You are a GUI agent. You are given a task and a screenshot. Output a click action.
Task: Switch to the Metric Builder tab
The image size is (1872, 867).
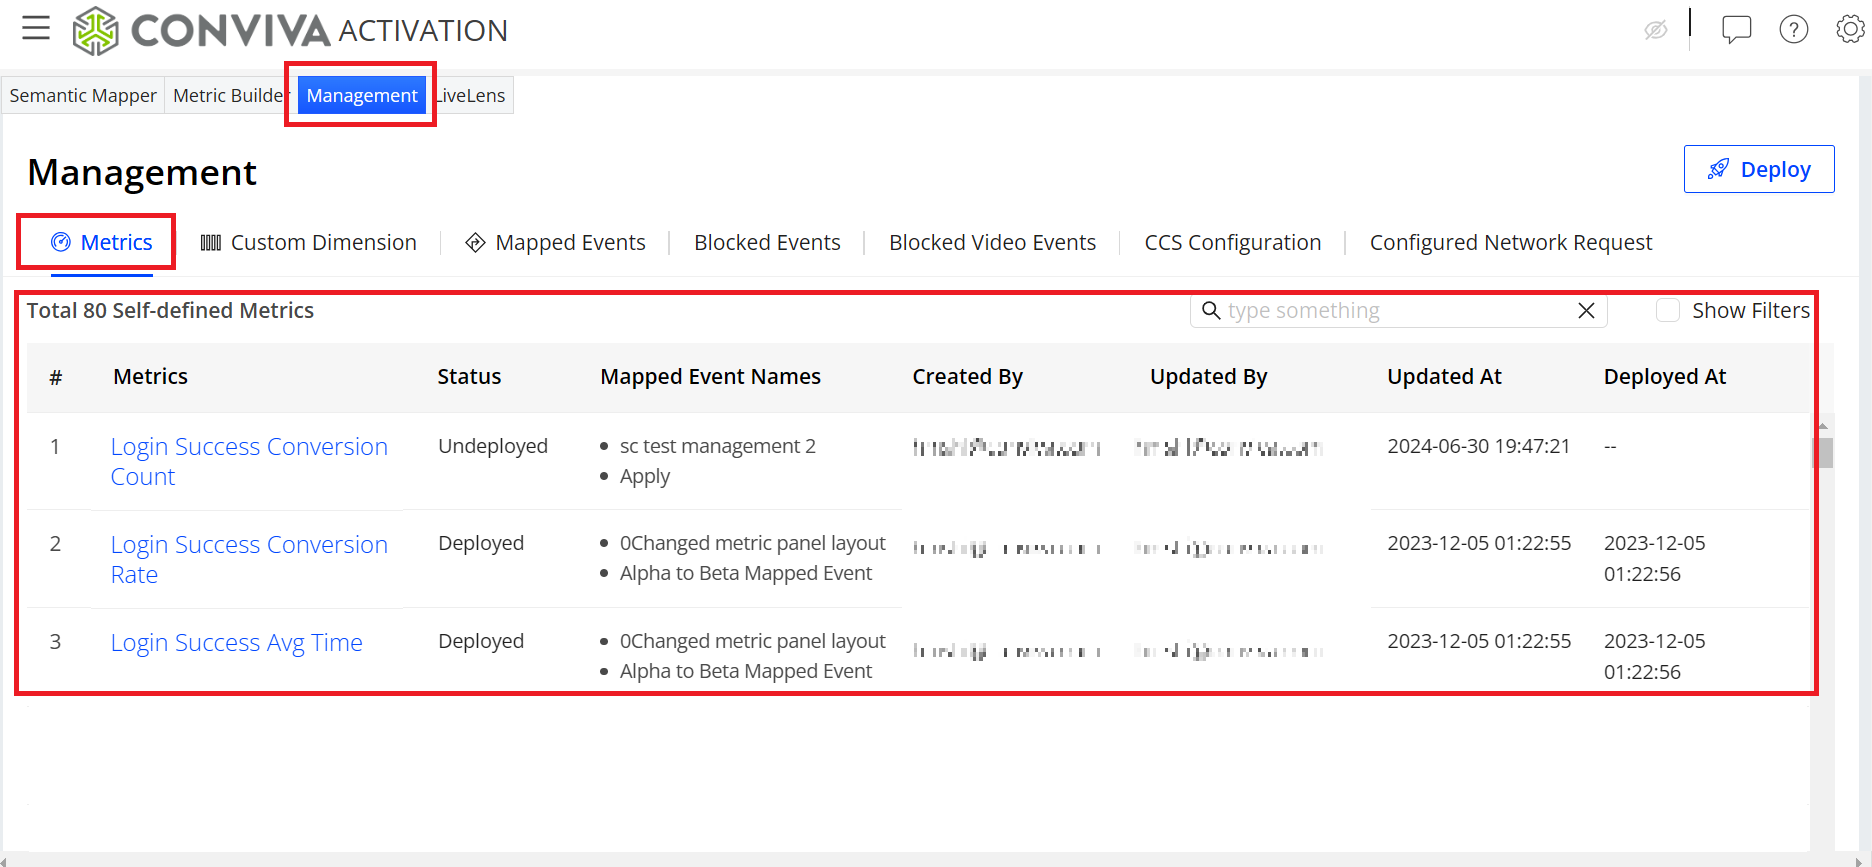tap(226, 96)
